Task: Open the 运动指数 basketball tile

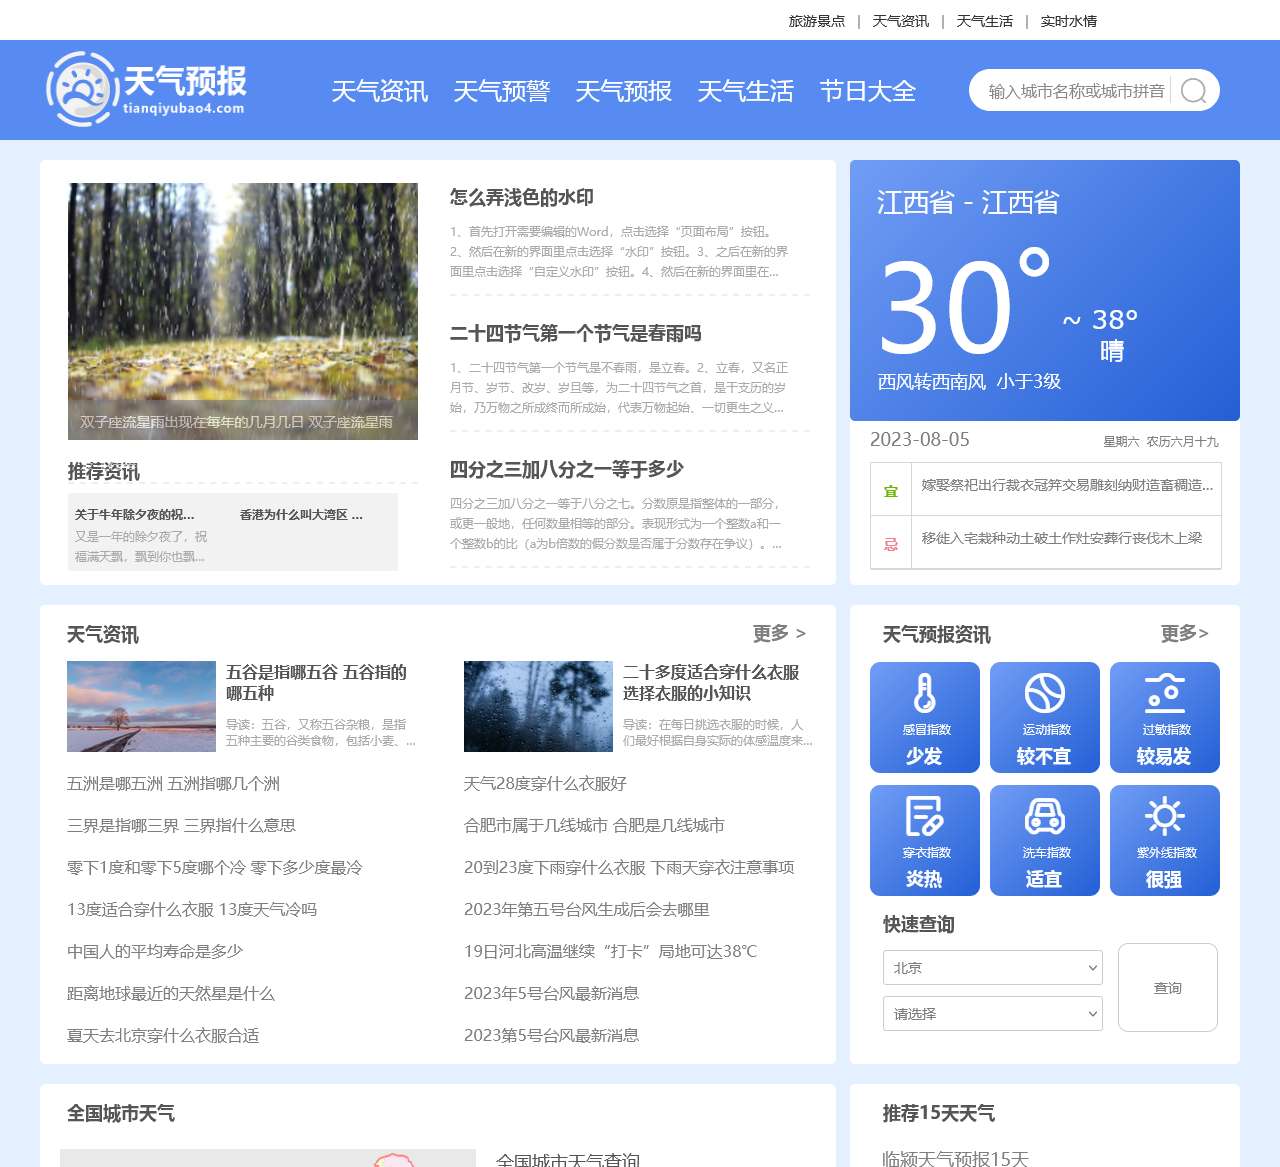Action: [1045, 718]
